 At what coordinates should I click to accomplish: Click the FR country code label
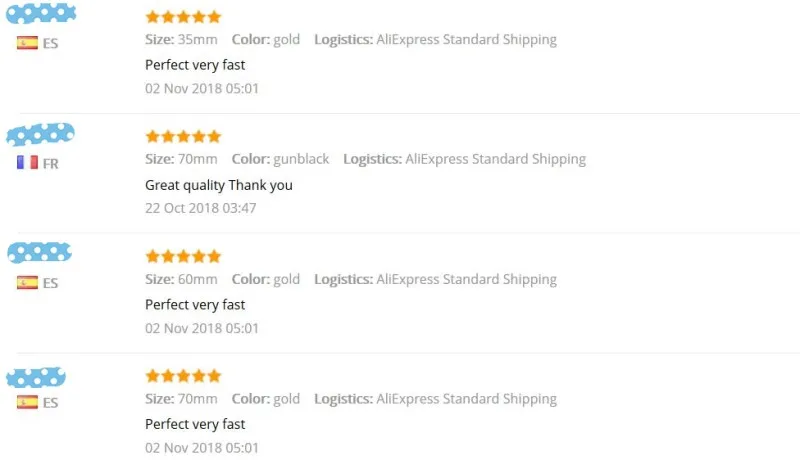[x=51, y=164]
